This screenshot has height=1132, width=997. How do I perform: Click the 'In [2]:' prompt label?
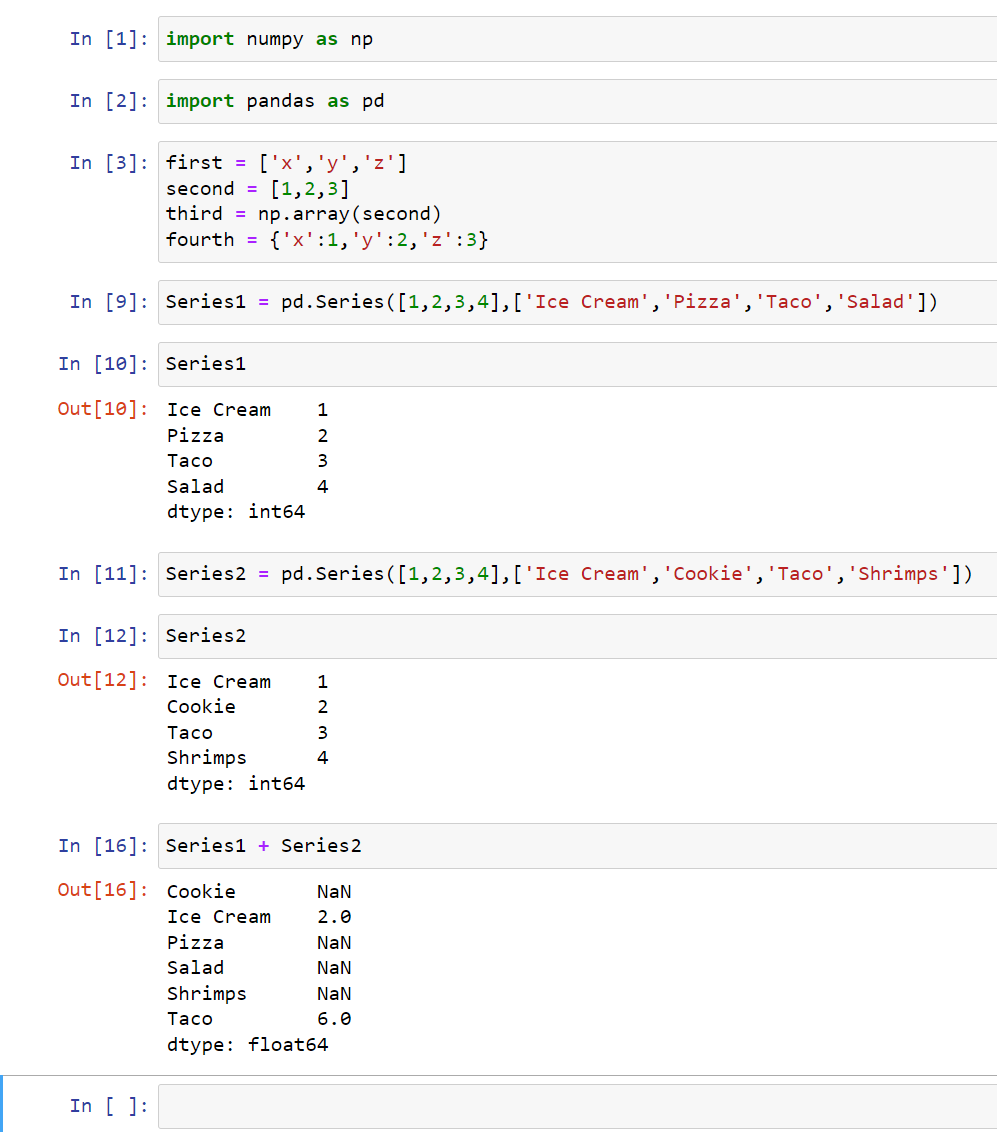click(x=109, y=101)
